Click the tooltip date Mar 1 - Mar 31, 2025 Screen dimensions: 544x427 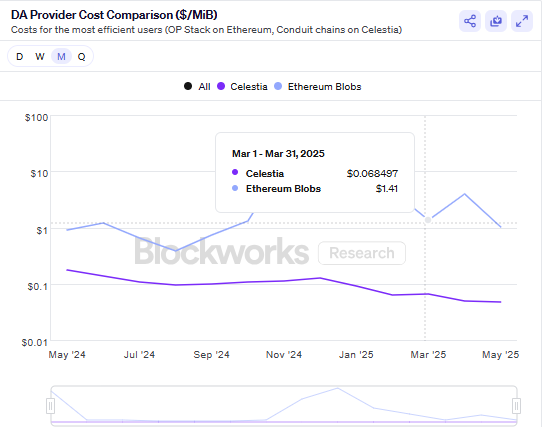[x=278, y=154]
